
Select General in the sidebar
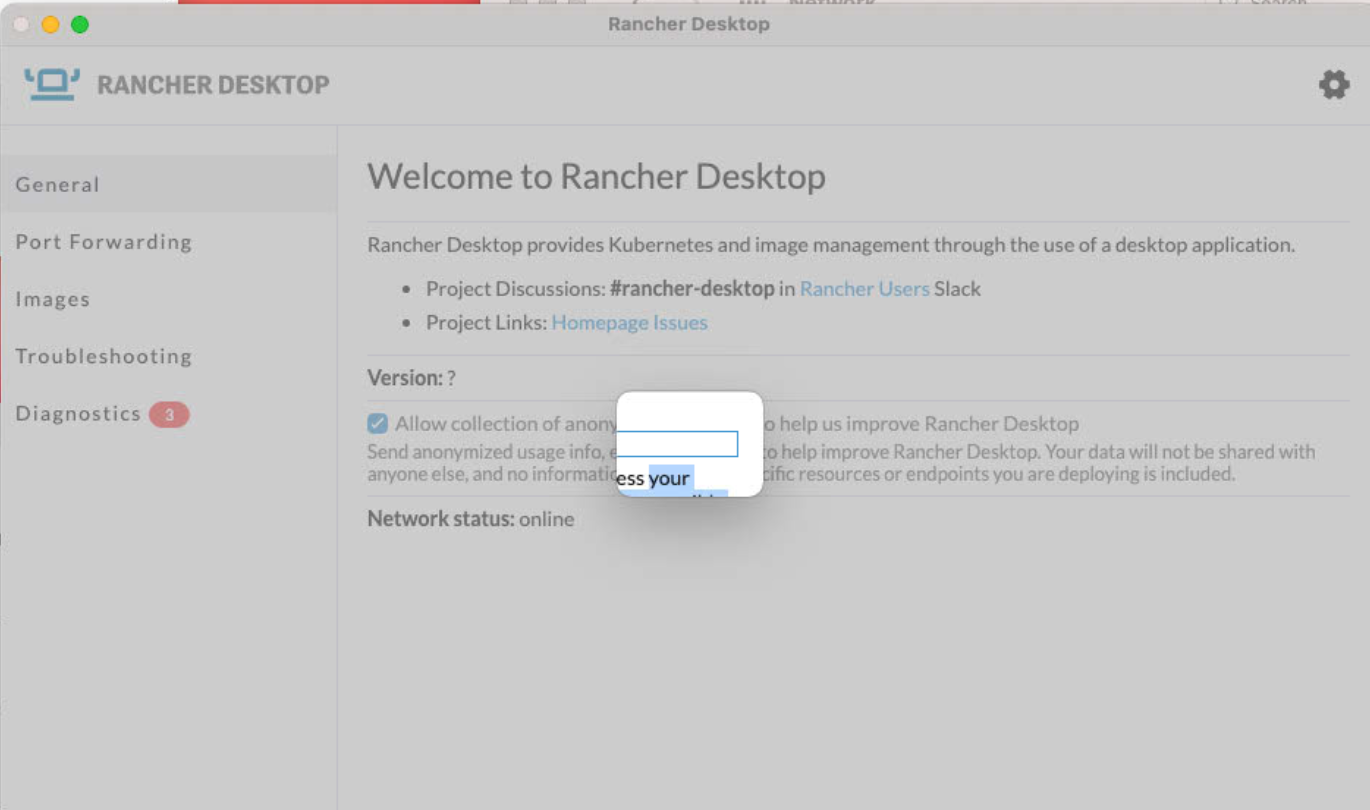point(57,184)
